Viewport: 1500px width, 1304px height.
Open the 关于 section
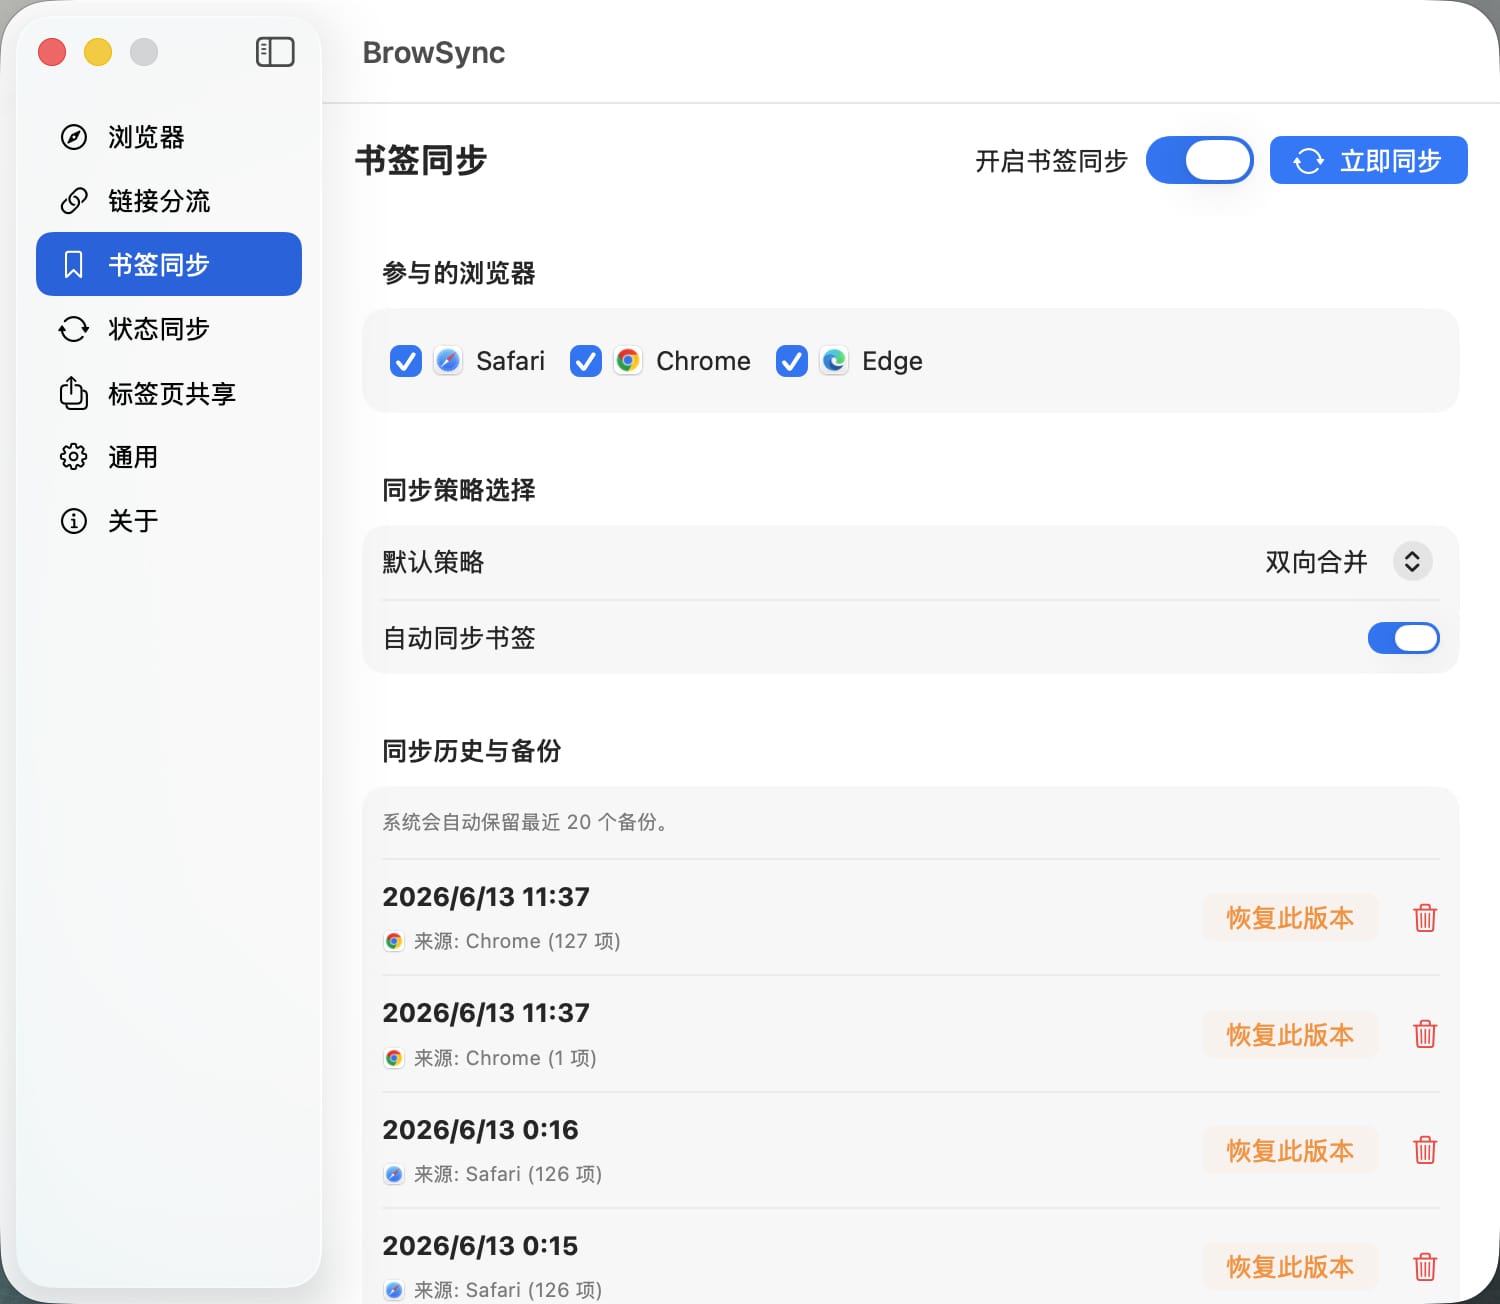[169, 521]
